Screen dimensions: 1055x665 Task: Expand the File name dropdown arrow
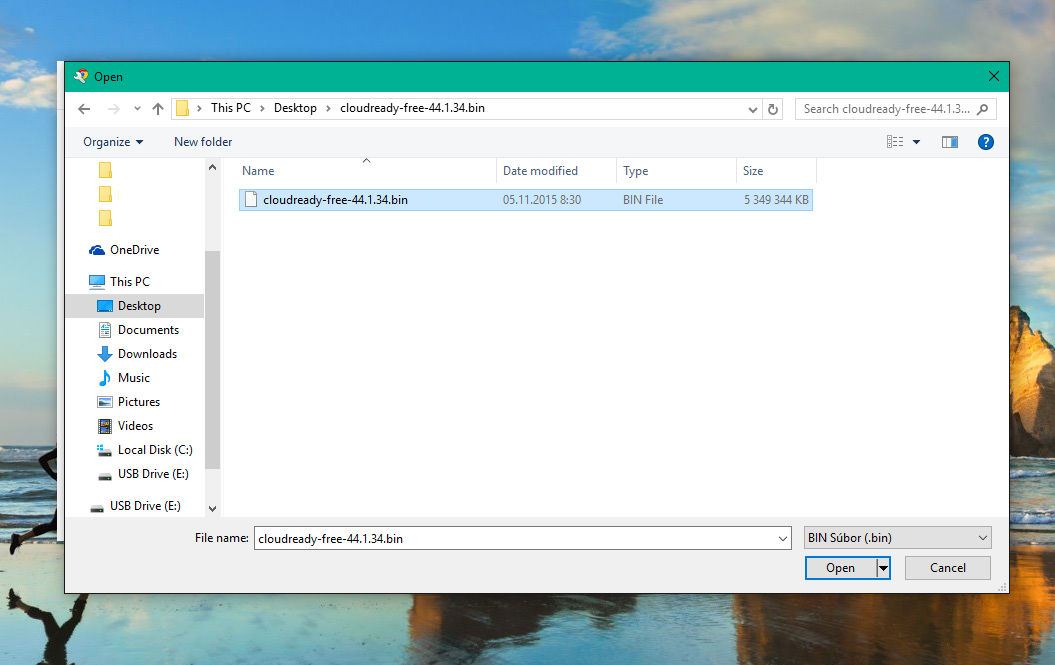783,538
